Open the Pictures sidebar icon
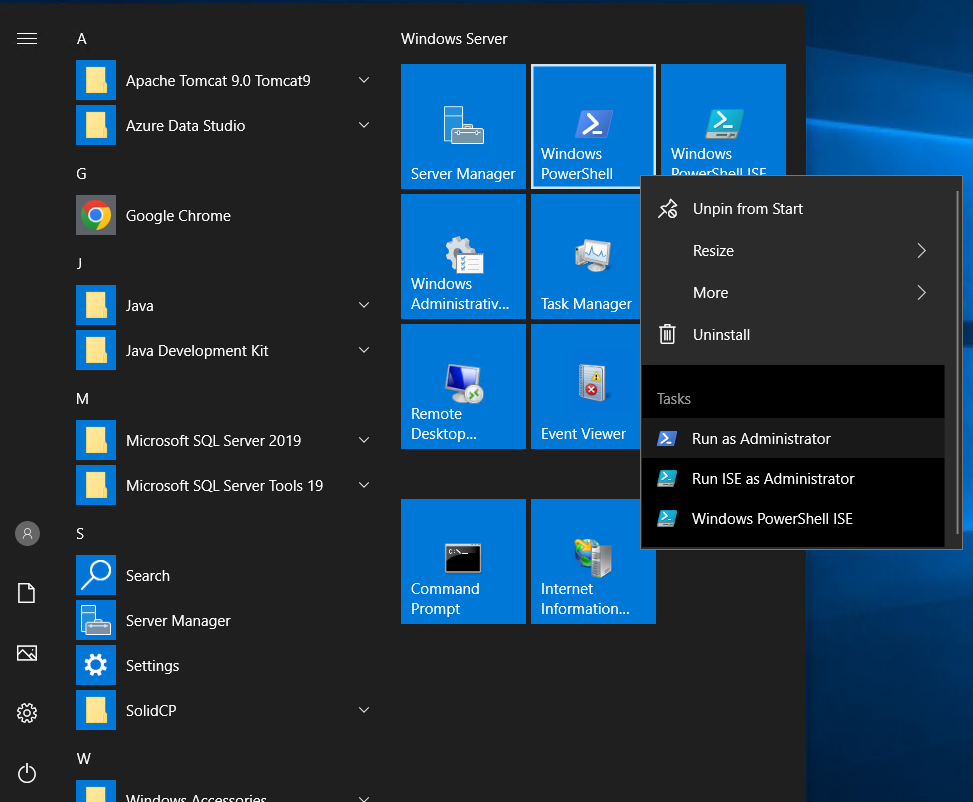 27,652
